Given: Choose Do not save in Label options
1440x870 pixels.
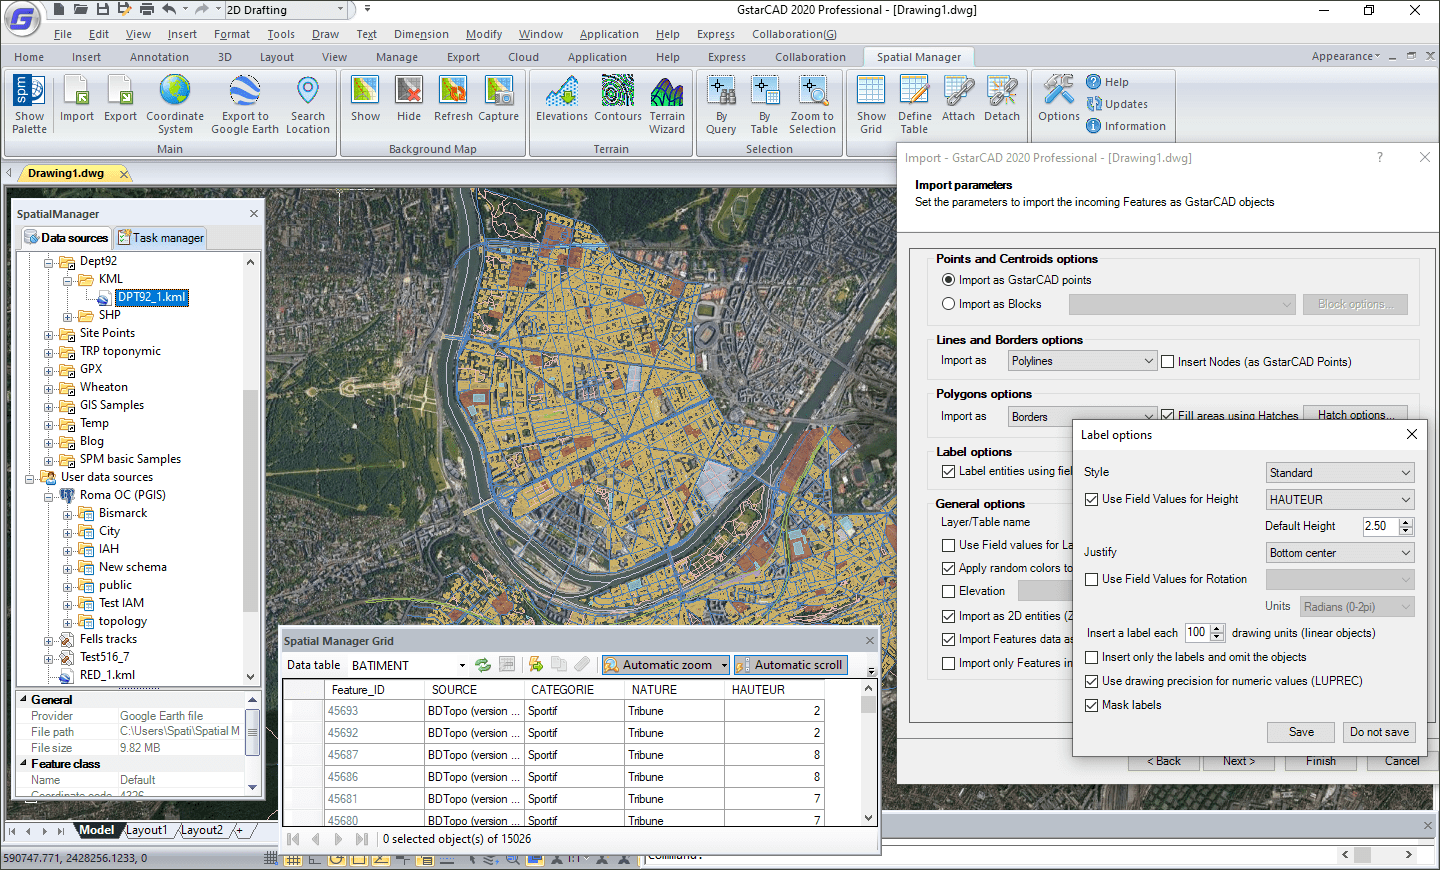Looking at the screenshot, I should click(x=1379, y=732).
